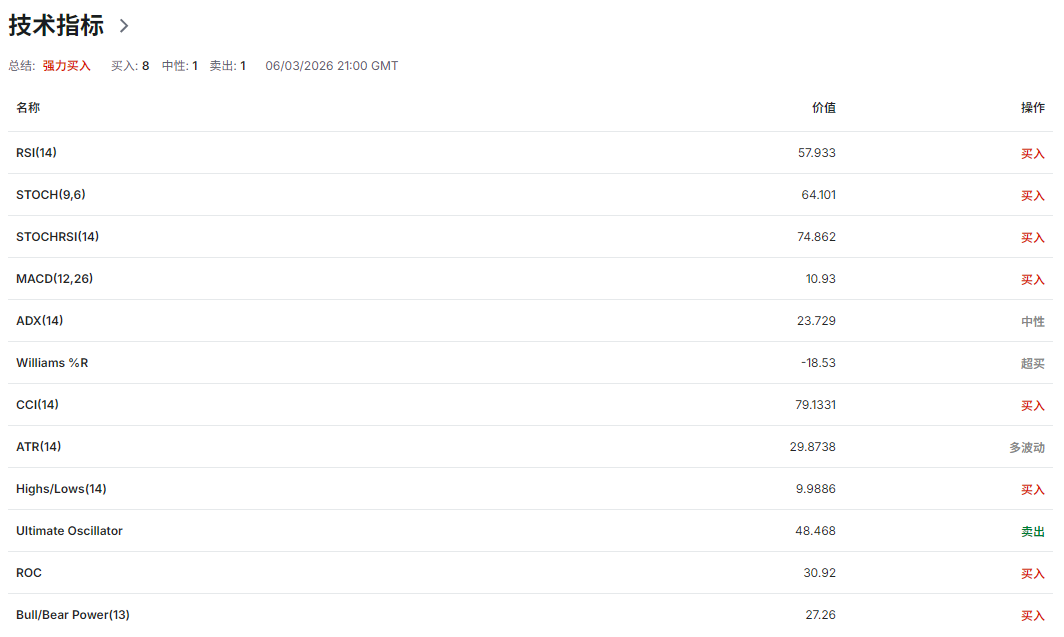This screenshot has width=1064, height=637.
Task: Click the chevron arrow next to 技术指标
Action: pos(124,26)
